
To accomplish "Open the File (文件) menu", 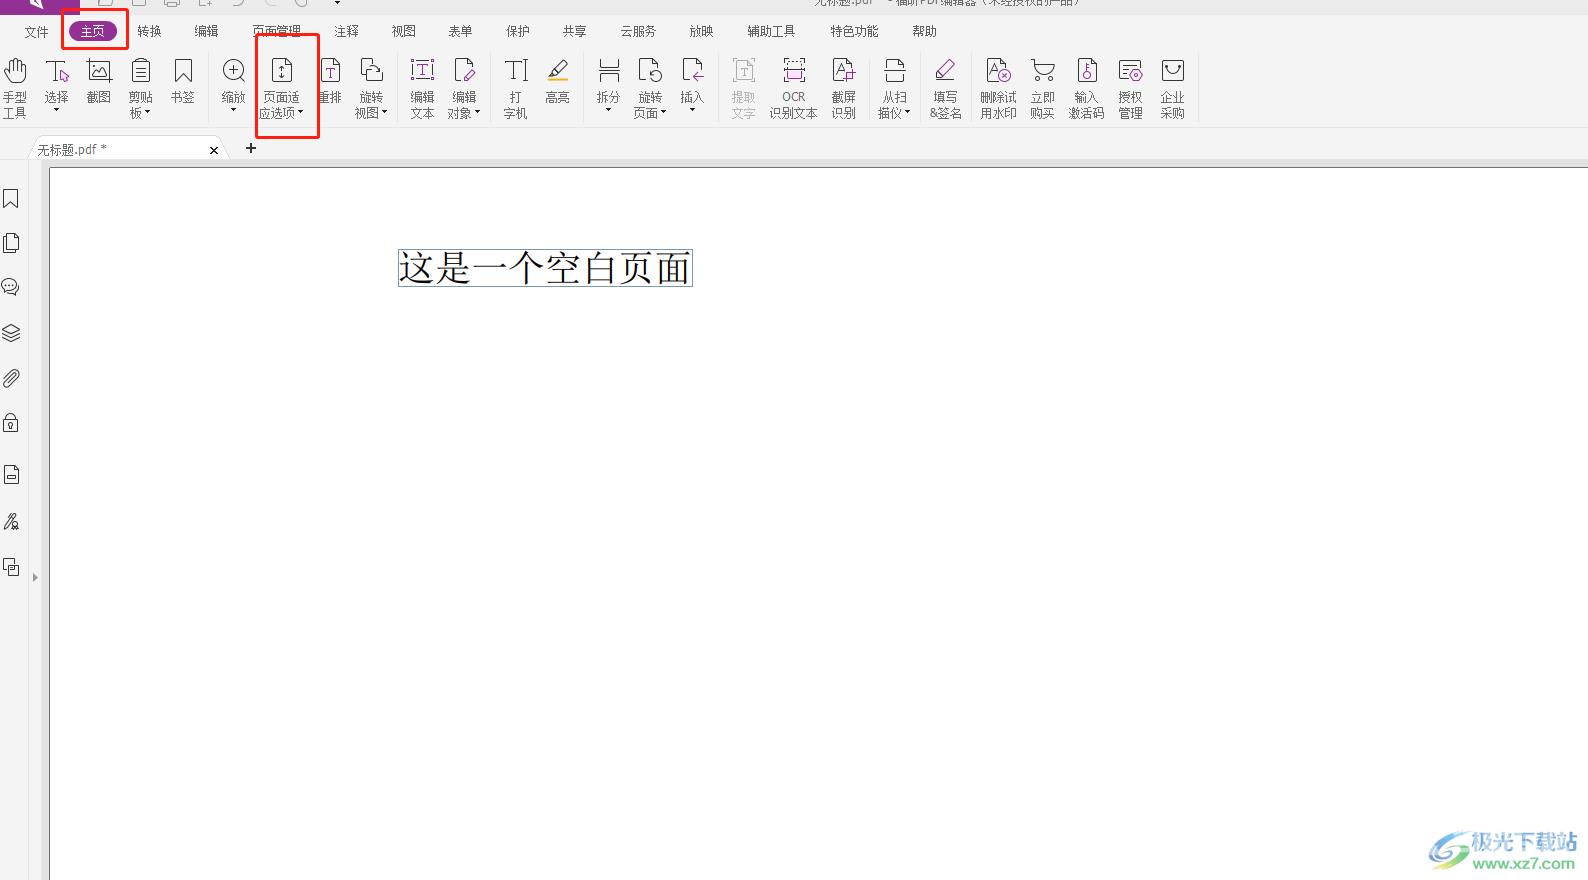I will [x=37, y=32].
